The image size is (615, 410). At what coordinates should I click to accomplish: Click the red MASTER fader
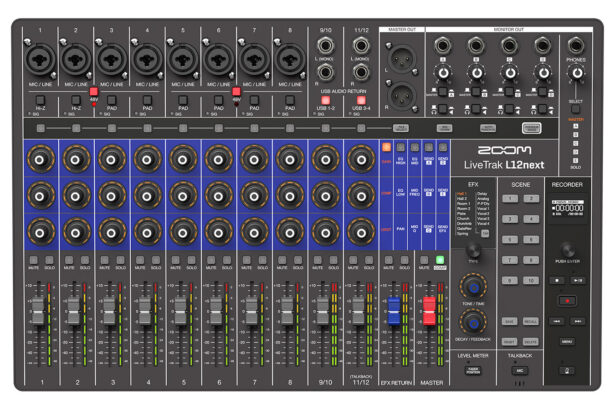point(429,311)
